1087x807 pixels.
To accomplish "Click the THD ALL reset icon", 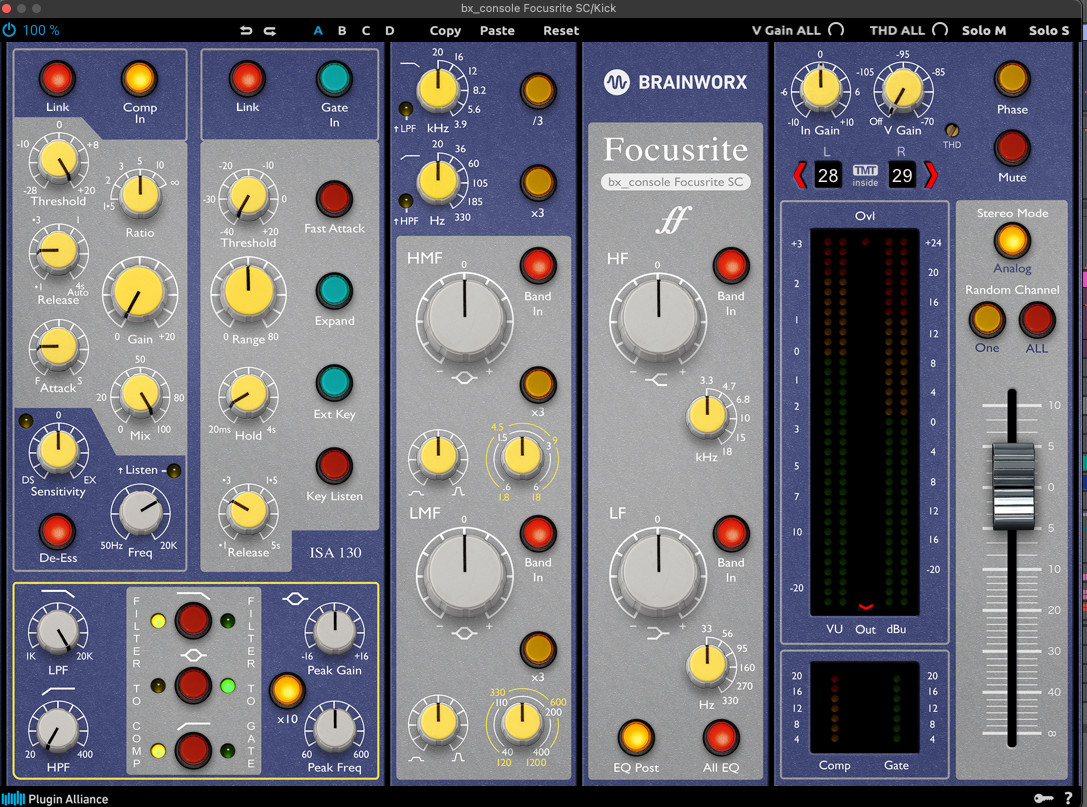I will [x=940, y=30].
